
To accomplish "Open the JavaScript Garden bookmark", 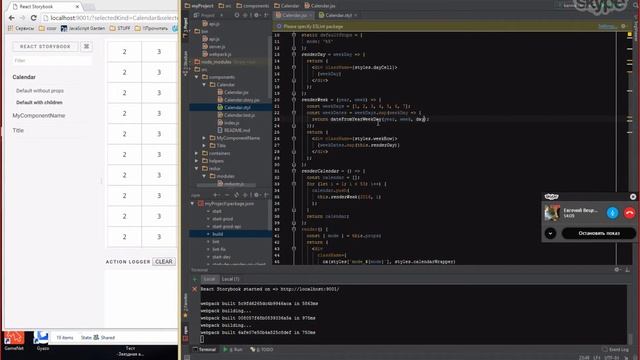I will click(x=83, y=28).
